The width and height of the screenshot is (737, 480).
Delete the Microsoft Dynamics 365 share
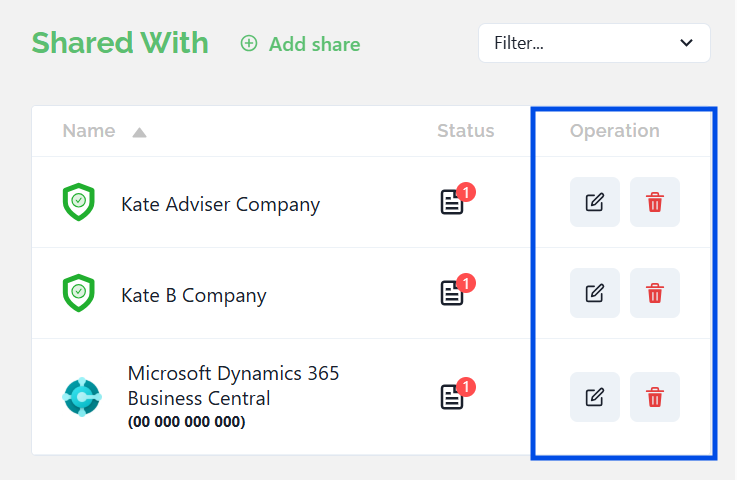pos(655,397)
